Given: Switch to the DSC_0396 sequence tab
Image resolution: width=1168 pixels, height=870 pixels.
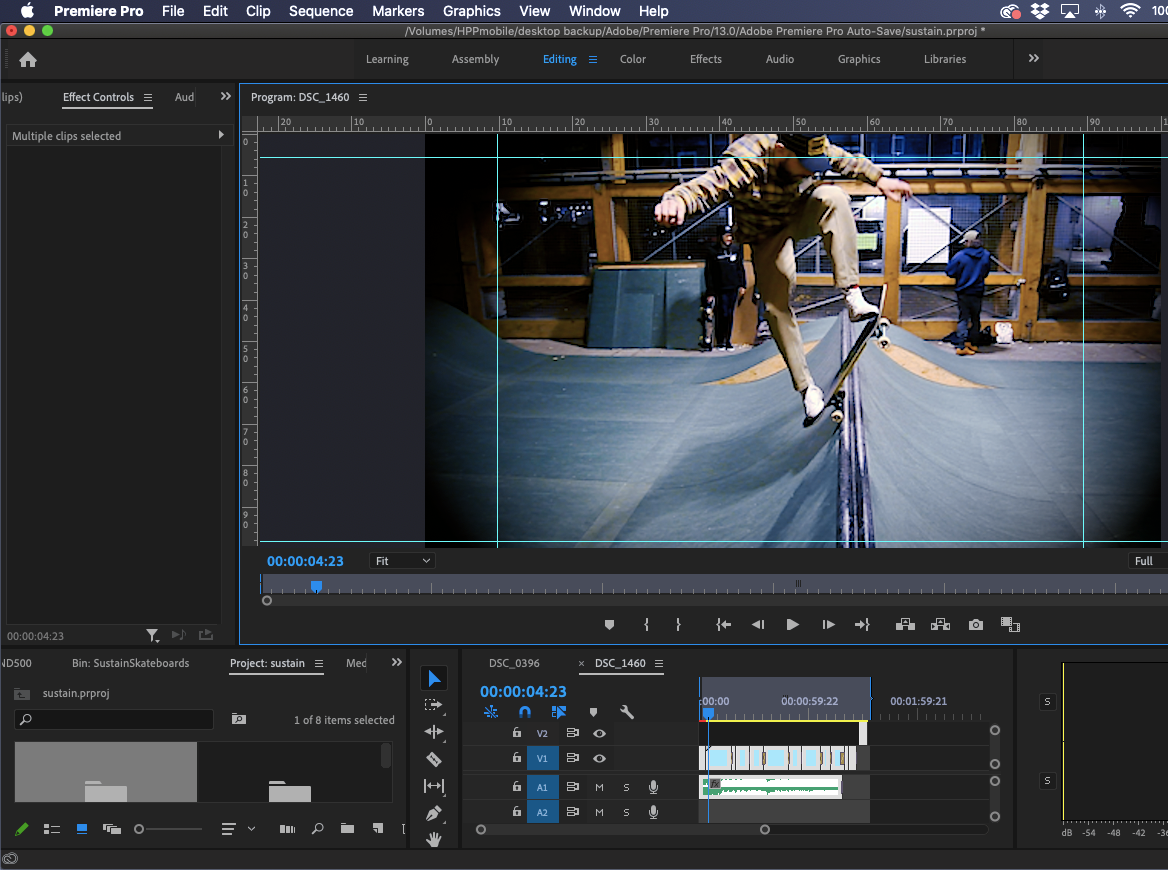Looking at the screenshot, I should tap(514, 663).
